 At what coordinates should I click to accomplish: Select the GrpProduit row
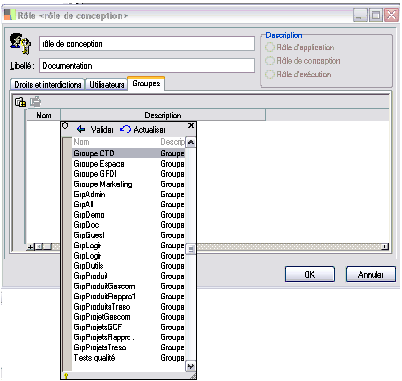click(129, 276)
